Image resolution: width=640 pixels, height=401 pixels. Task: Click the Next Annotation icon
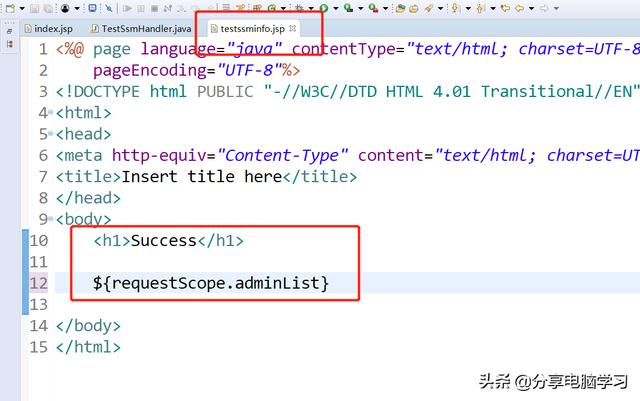point(455,8)
